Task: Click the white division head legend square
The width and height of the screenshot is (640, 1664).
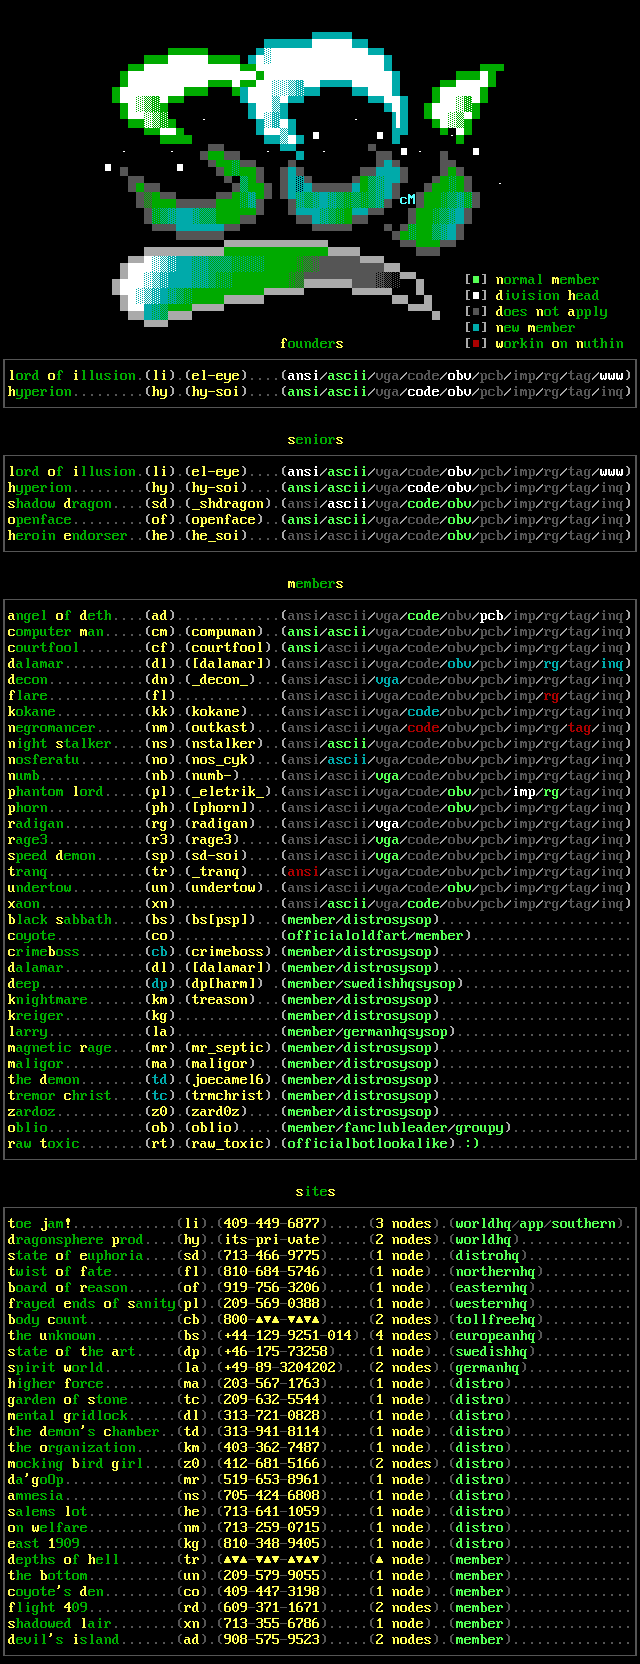Action: click(x=478, y=296)
